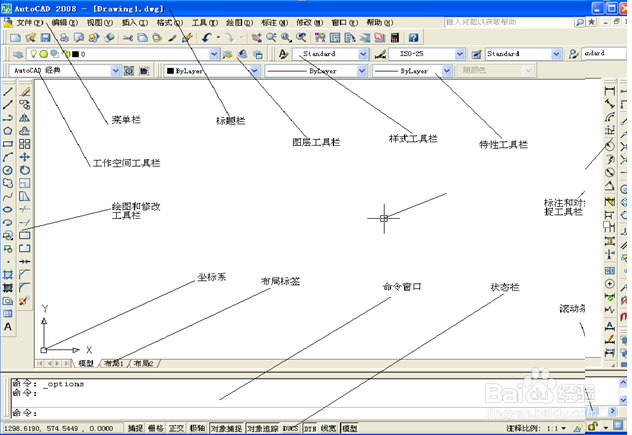Toggle 极轴 (Polar) tracking
Viewport: 632px width, 435px height.
coord(197,428)
